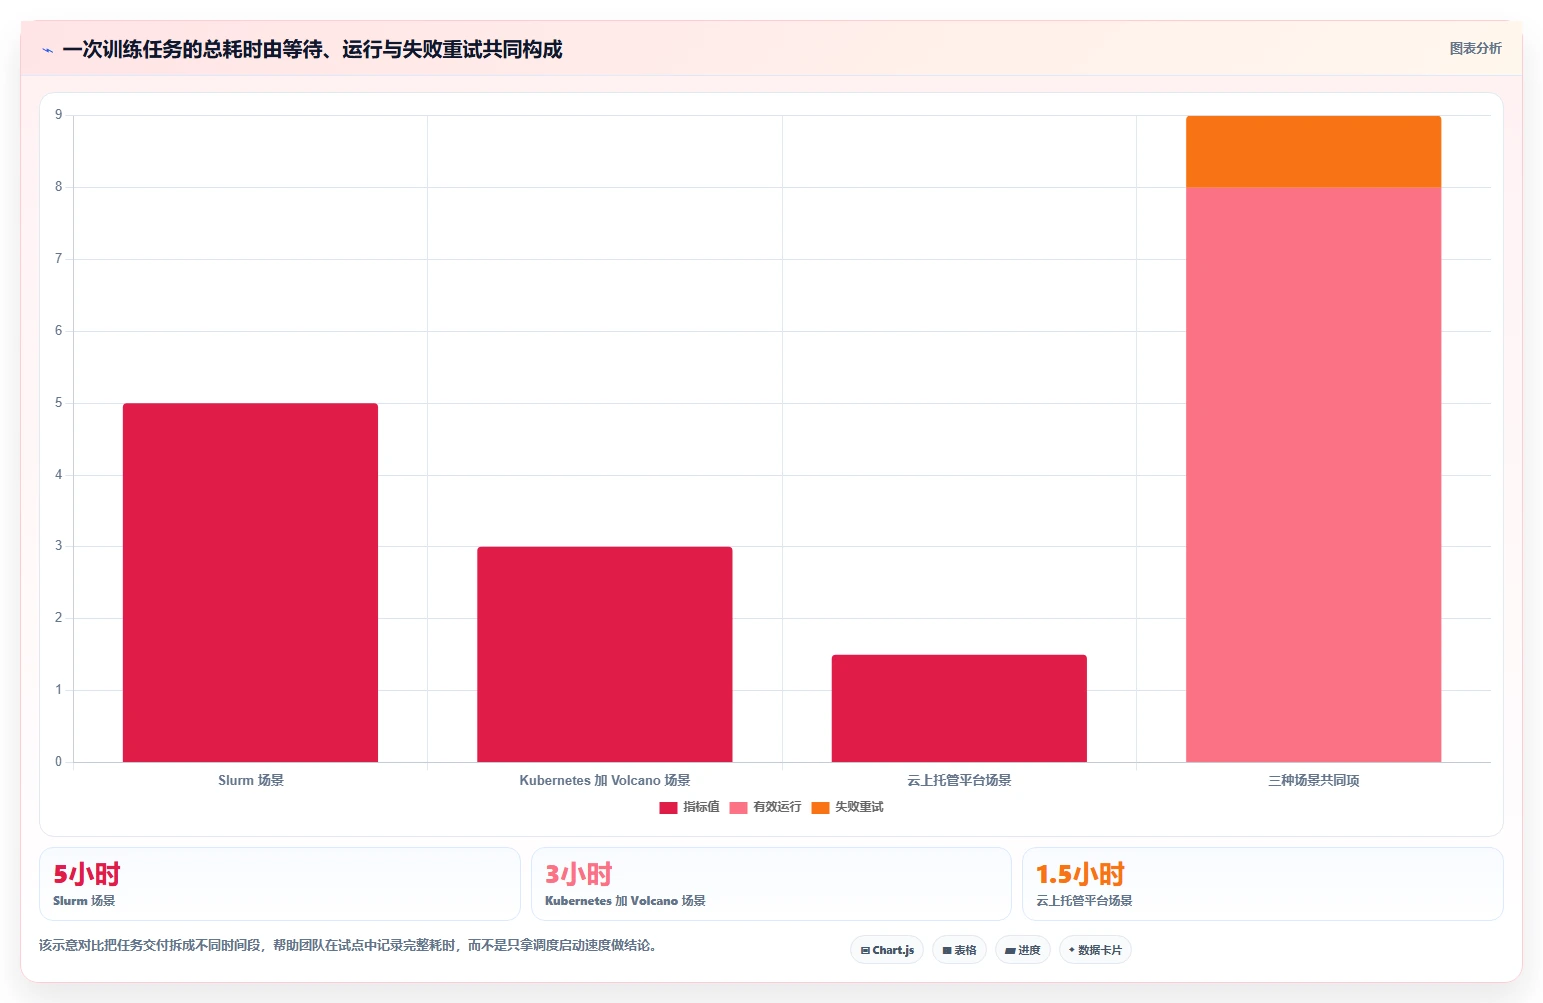Click the lightning icon beside the title
Image resolution: width=1543 pixels, height=1003 pixels.
click(x=47, y=50)
